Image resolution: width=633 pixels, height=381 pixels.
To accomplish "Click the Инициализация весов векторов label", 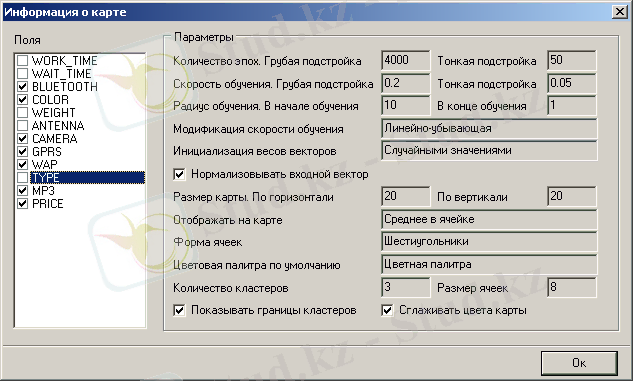I will point(255,151).
